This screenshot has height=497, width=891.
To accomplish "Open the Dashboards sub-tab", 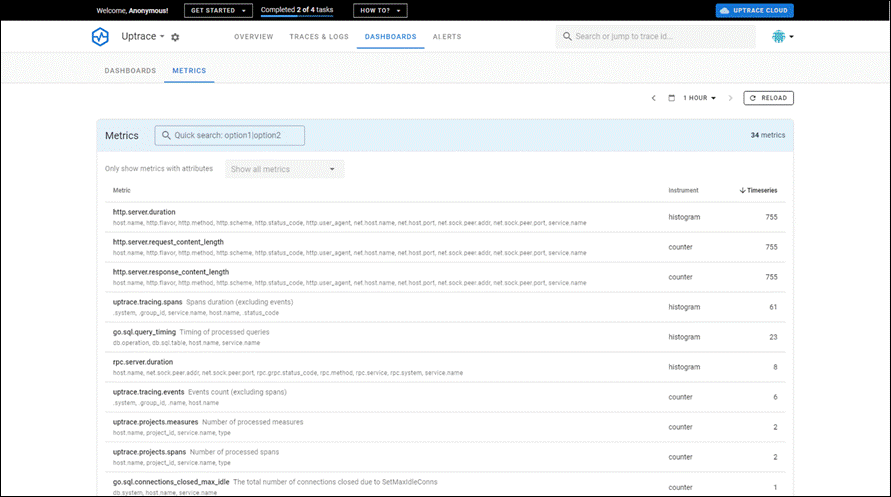I will 130,70.
